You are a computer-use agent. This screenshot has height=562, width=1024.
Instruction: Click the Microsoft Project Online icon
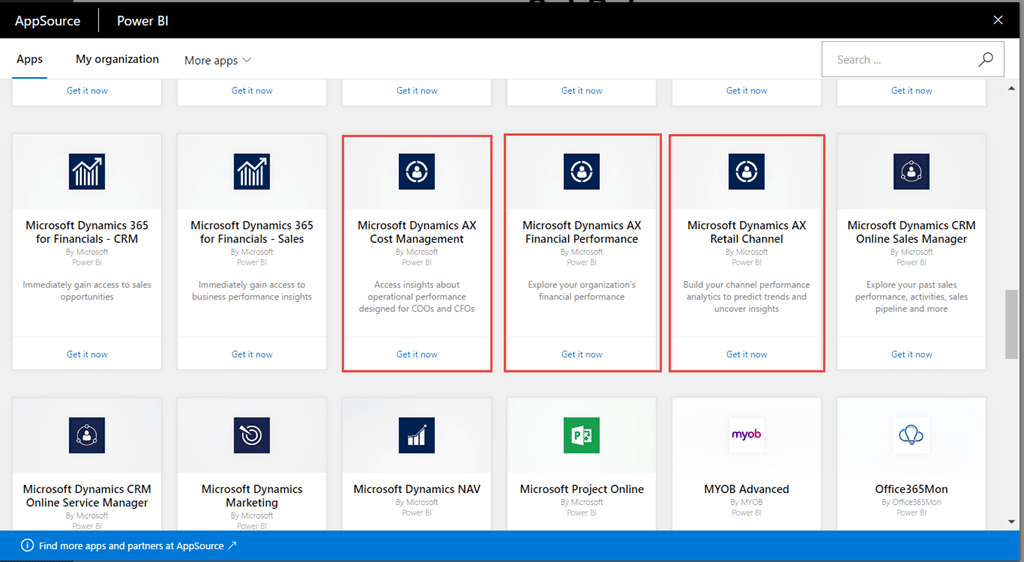(x=581, y=435)
